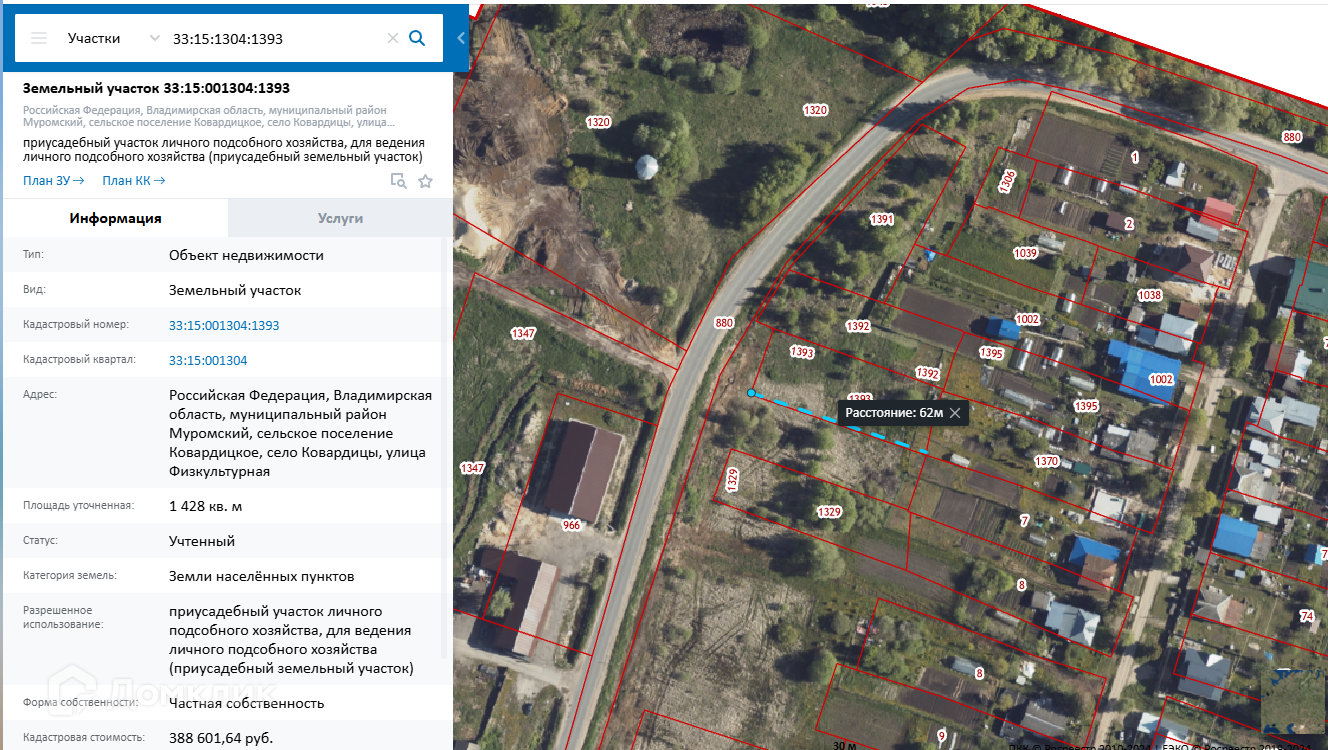This screenshot has width=1328, height=750.
Task: Click the label Категория земель:
Action: 70,575
